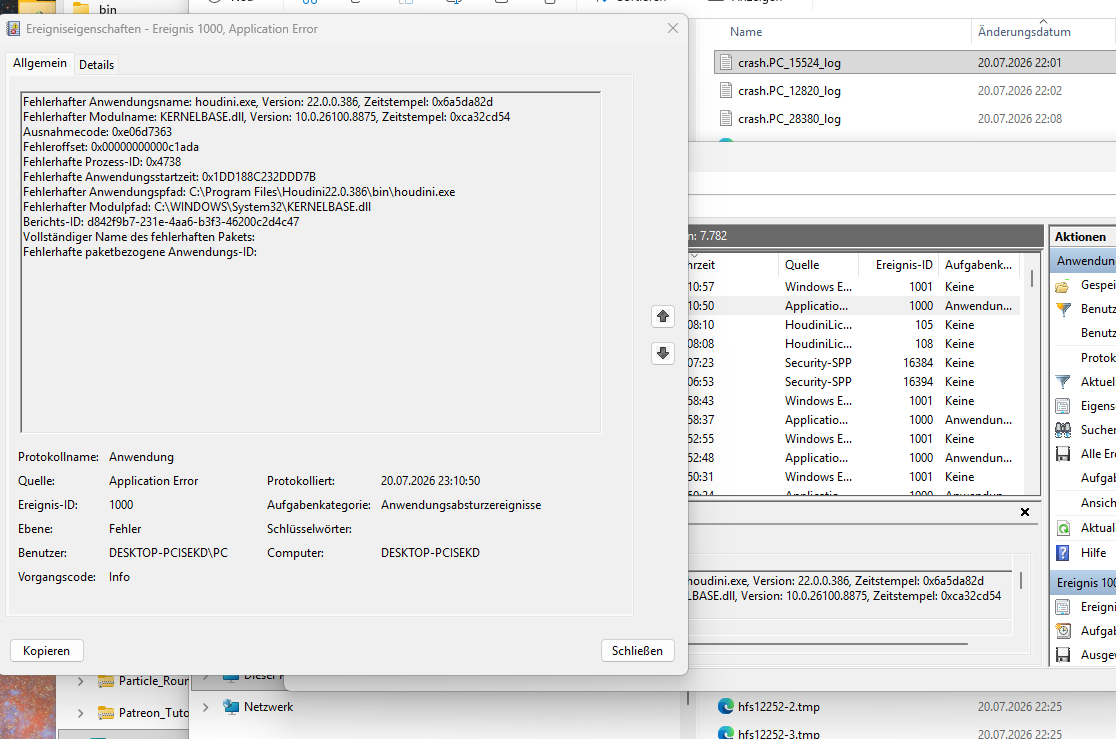Go to next event with down arrow
1116x739 pixels.
click(x=663, y=353)
